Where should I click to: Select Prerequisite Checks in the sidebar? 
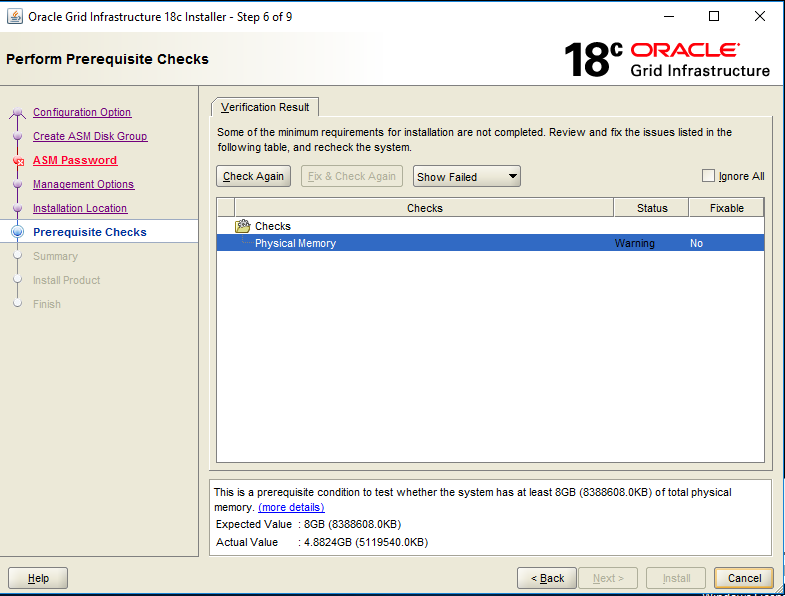tap(90, 232)
